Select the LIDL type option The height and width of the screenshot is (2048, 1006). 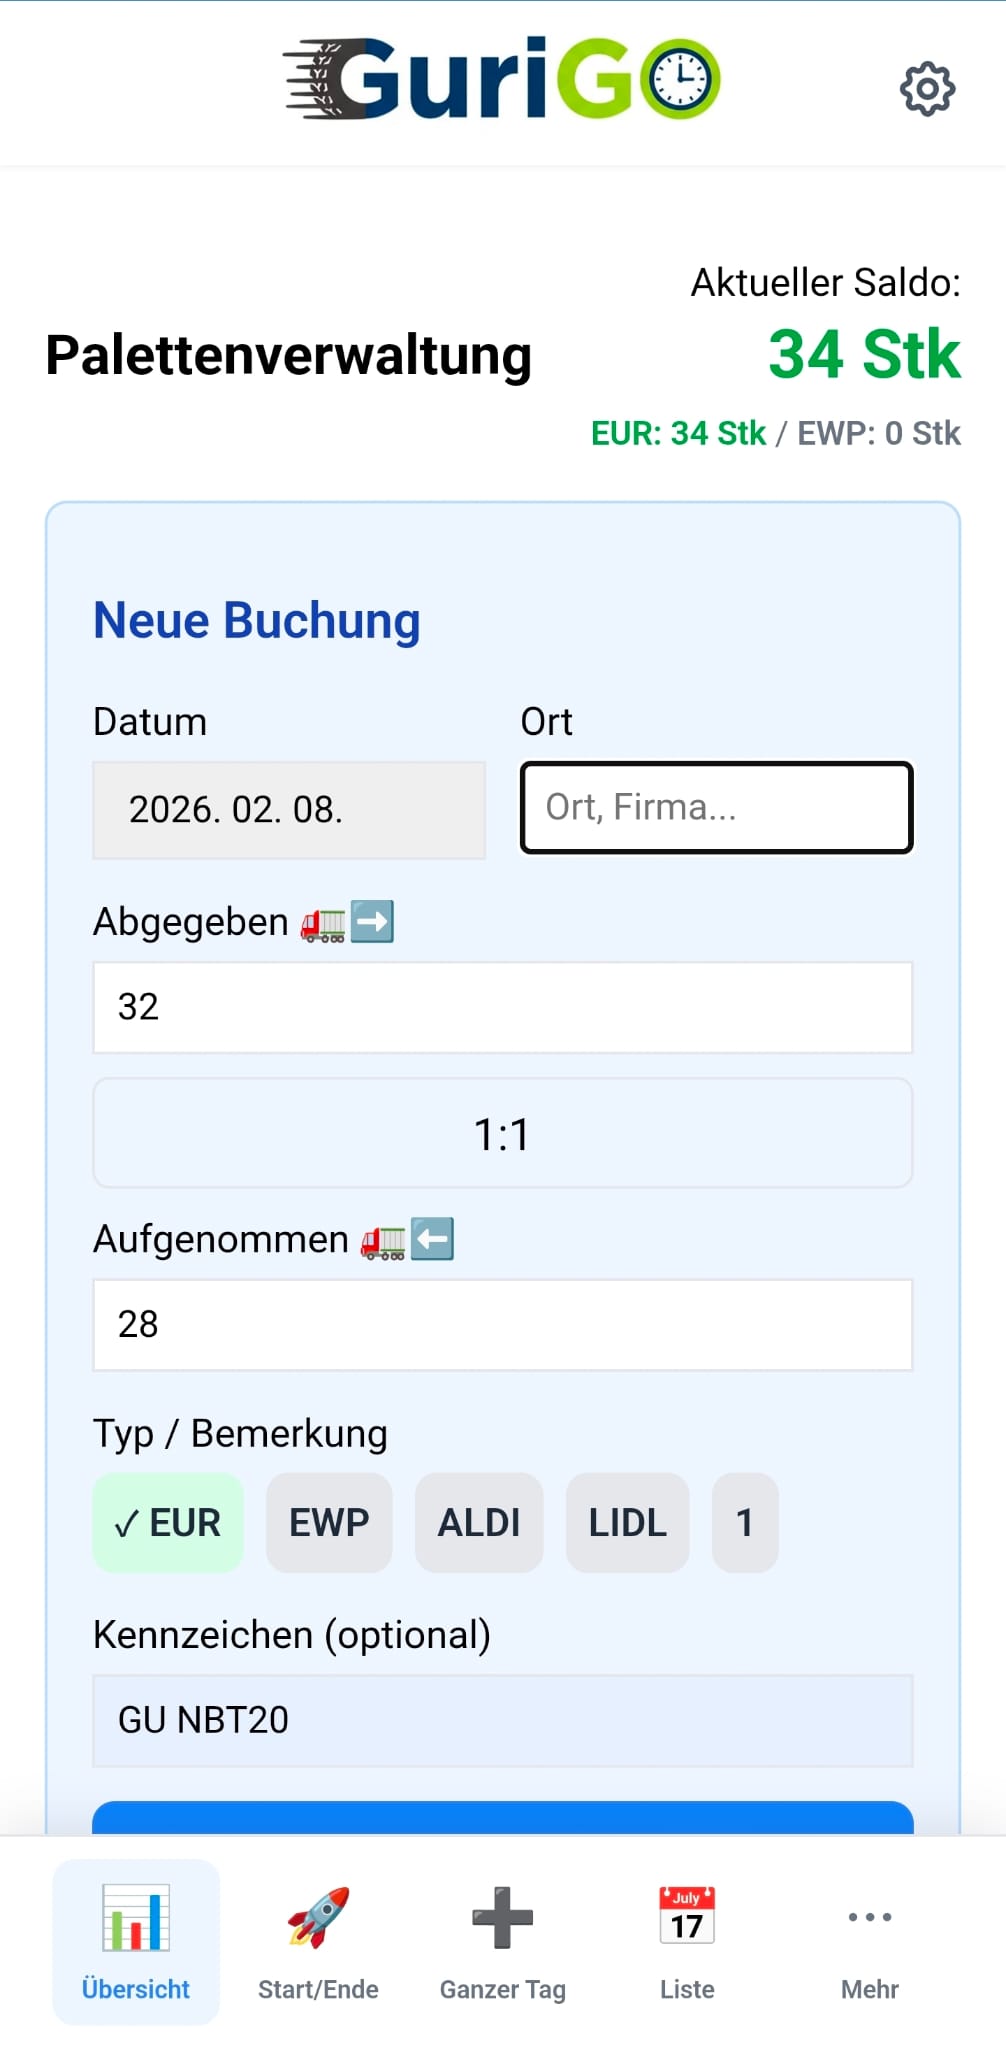(x=627, y=1523)
